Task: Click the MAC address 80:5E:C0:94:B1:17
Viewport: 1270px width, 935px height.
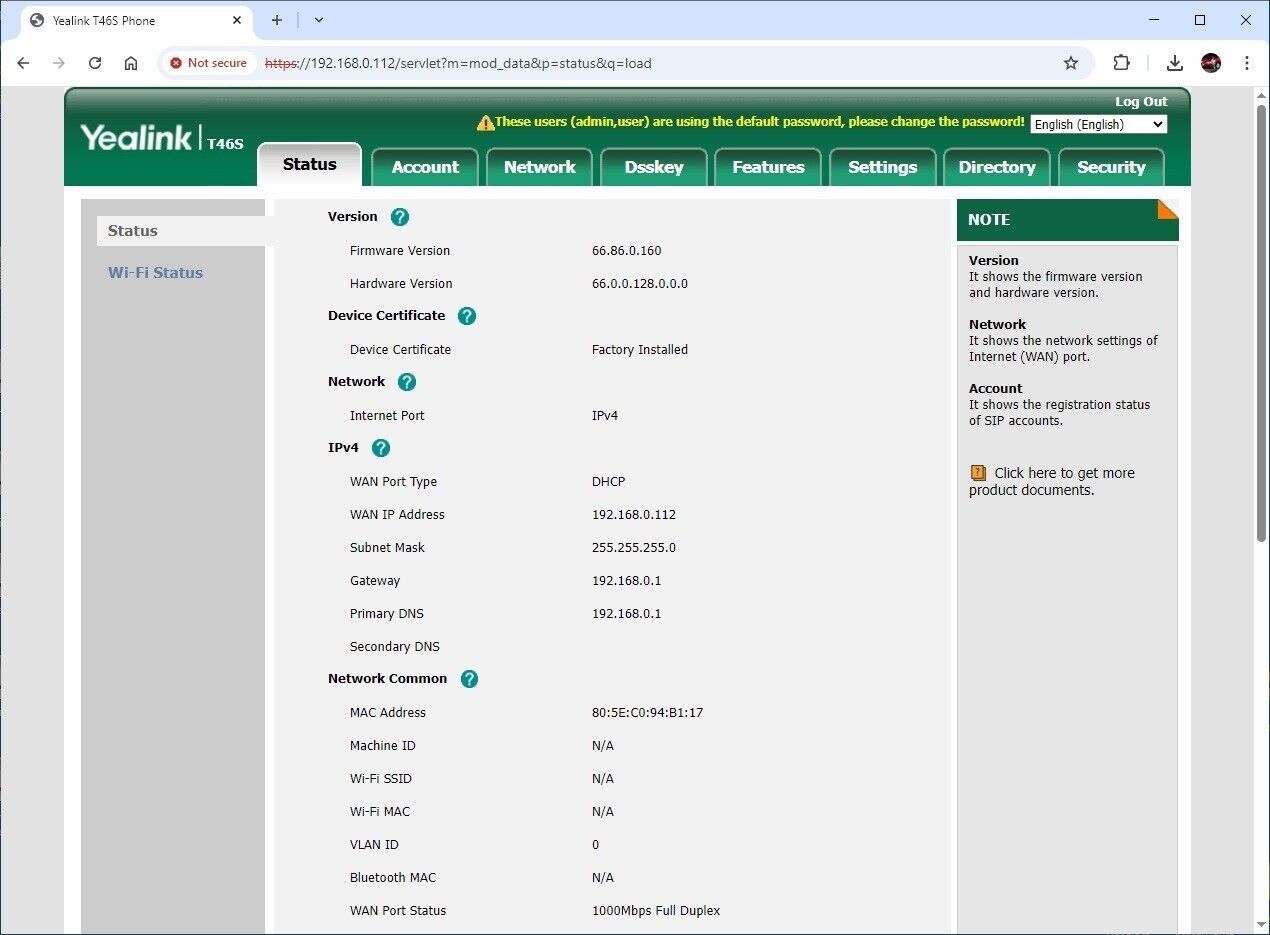Action: [x=647, y=713]
